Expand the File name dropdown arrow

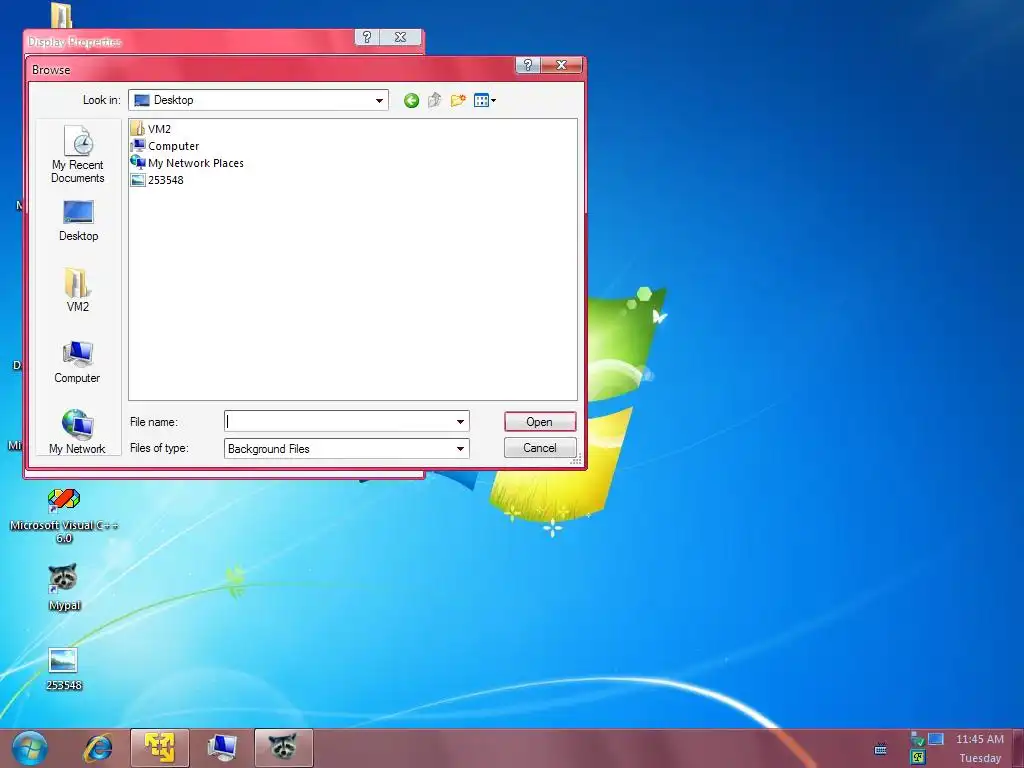tap(460, 422)
